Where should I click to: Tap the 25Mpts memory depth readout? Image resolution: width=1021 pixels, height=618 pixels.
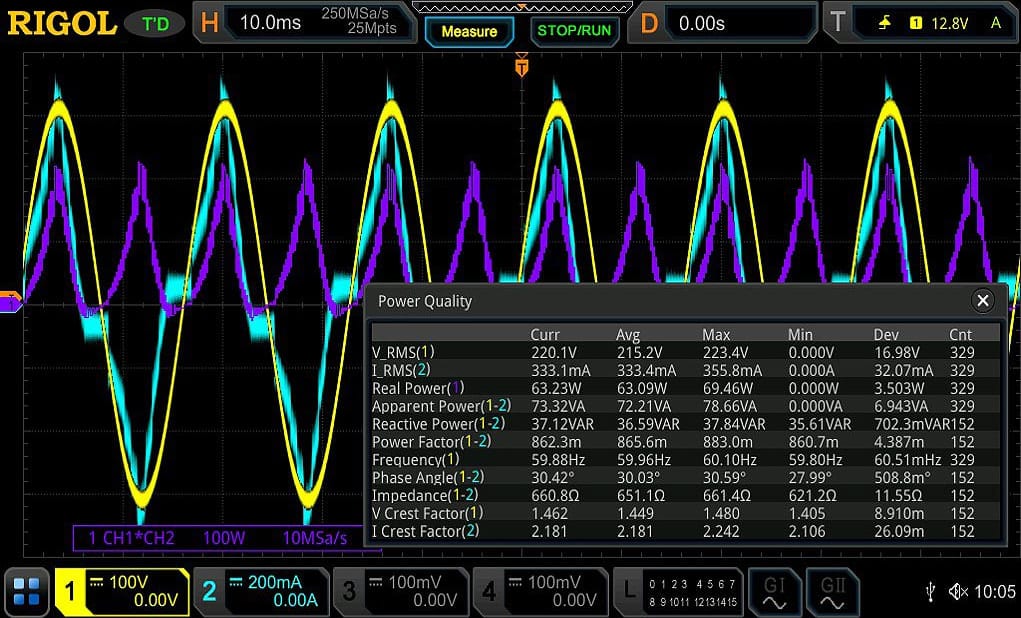[x=372, y=29]
